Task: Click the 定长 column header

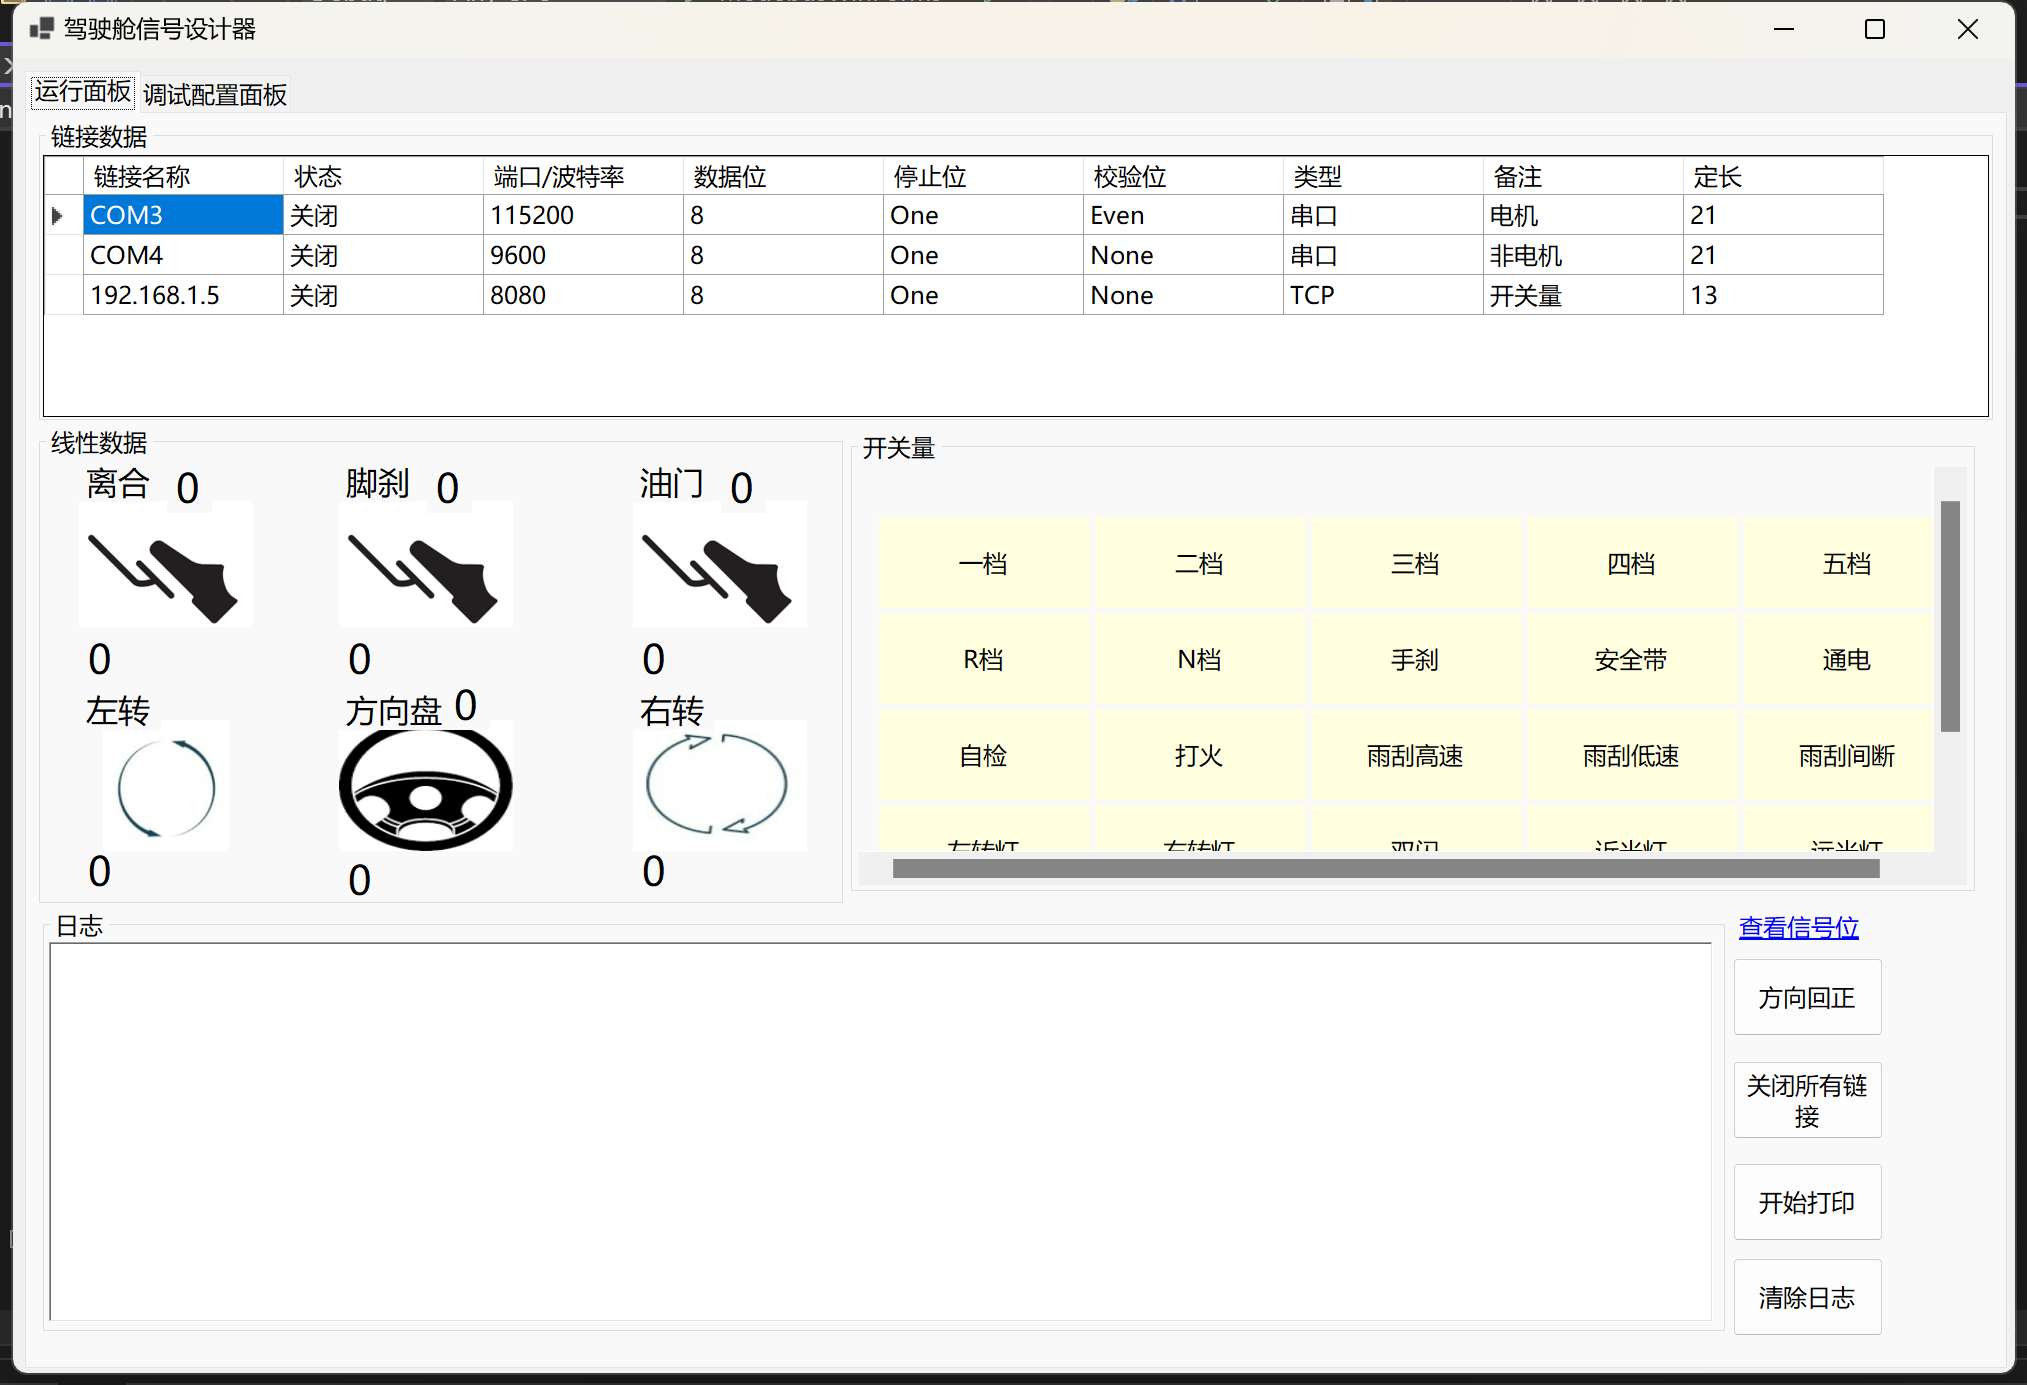Action: click(1783, 176)
